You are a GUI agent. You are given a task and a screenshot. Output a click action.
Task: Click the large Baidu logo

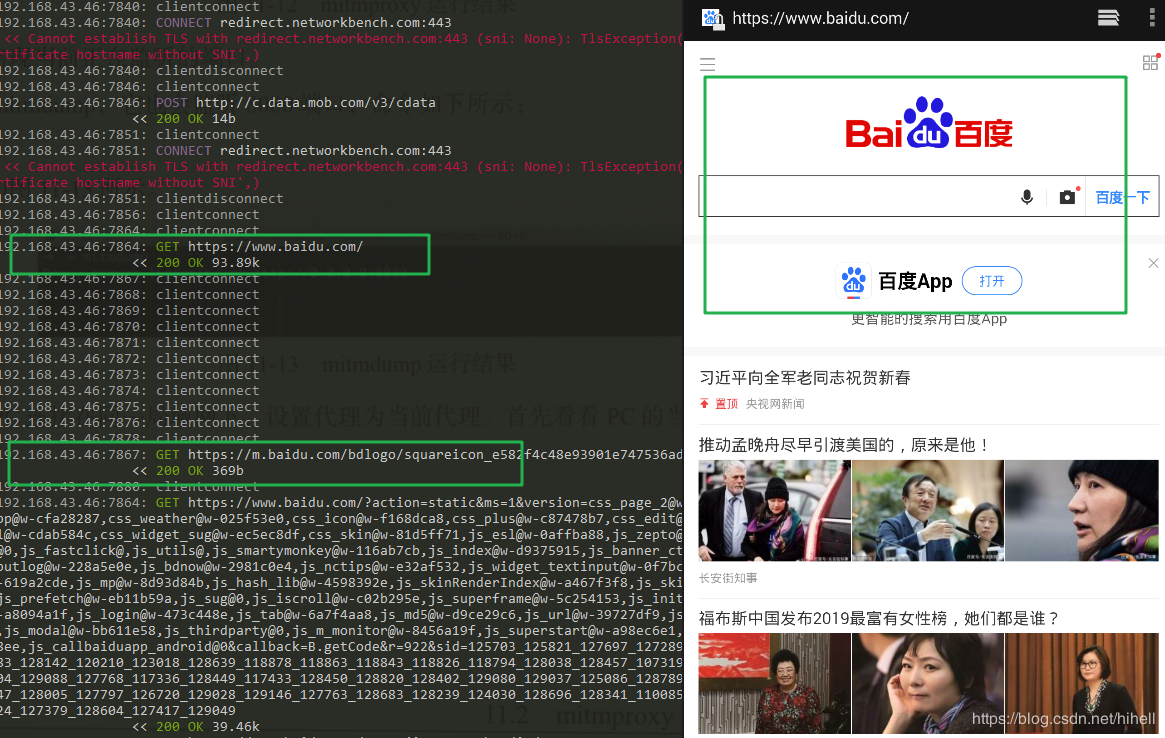pos(928,124)
